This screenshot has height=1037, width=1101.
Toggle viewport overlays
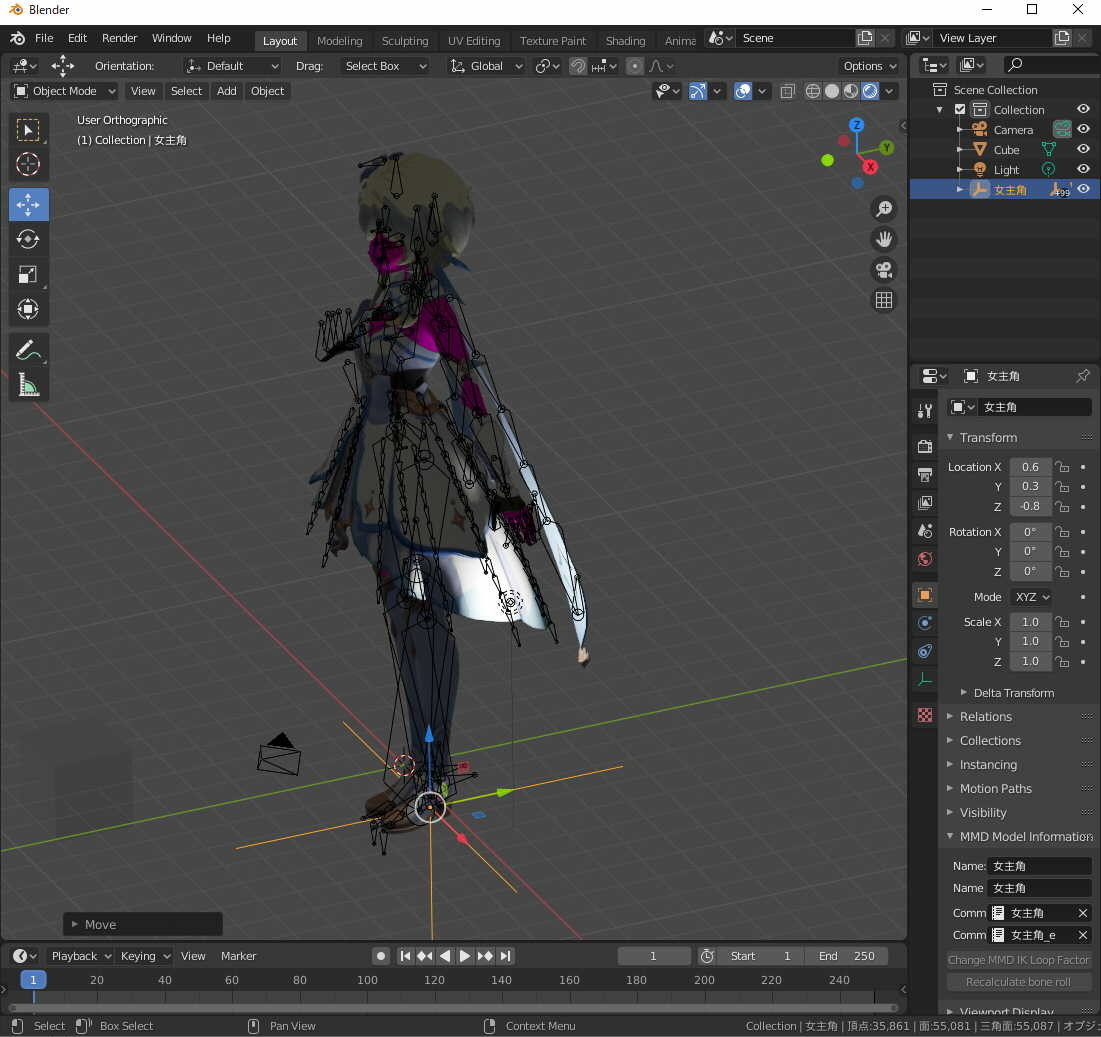point(743,91)
